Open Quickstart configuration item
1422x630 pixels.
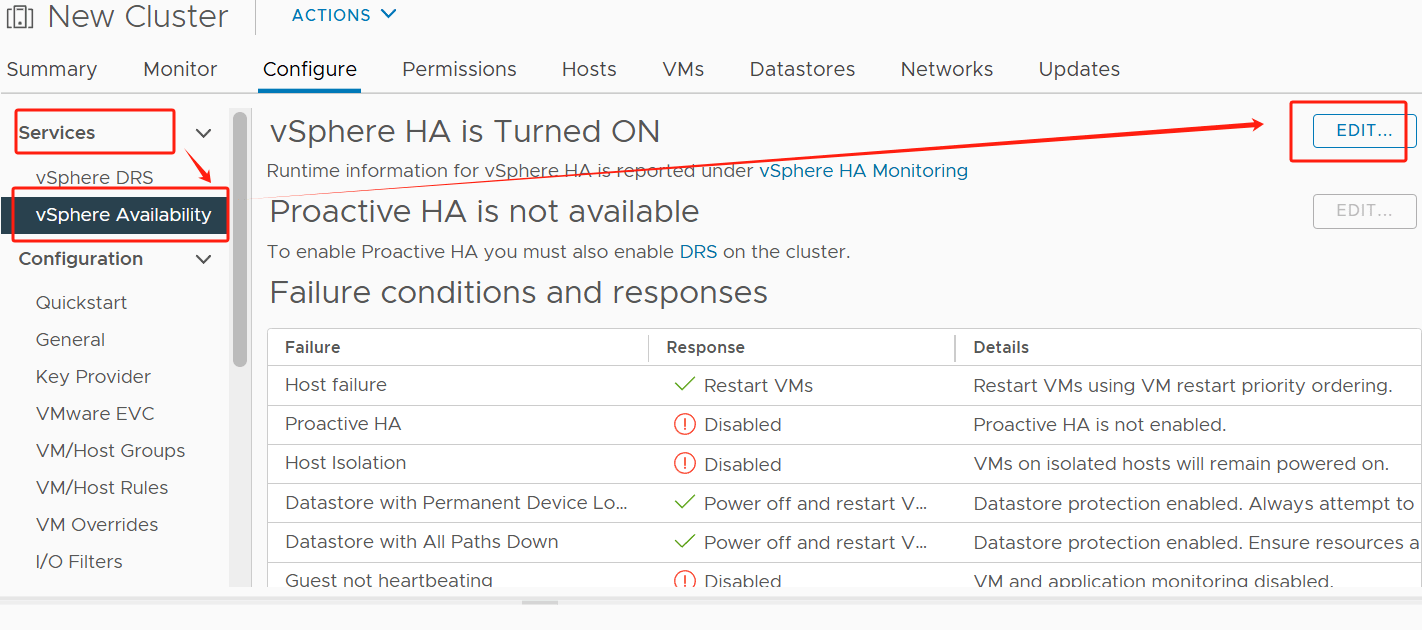tap(81, 302)
